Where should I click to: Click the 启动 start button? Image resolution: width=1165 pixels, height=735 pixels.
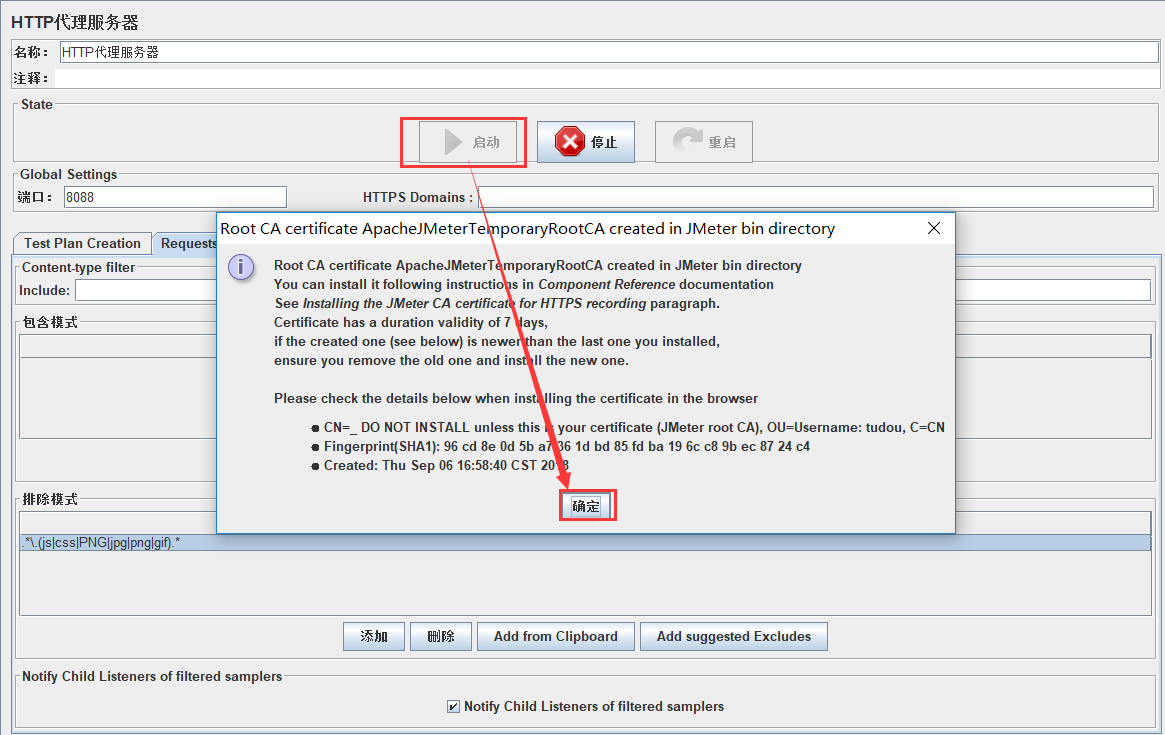[x=468, y=142]
